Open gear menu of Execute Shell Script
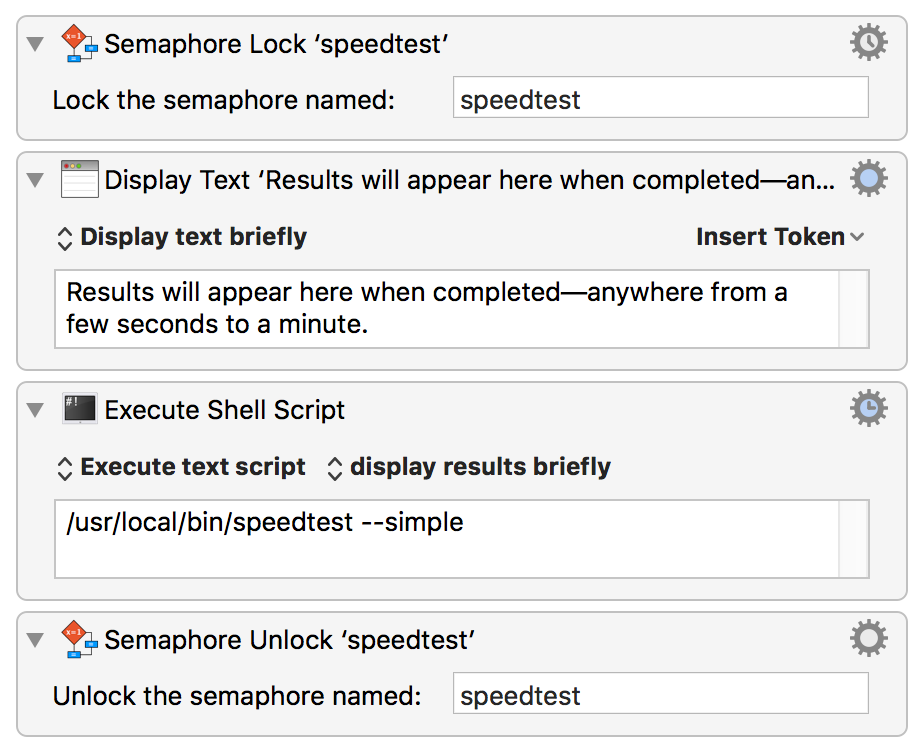This screenshot has width=924, height=750. coord(869,408)
